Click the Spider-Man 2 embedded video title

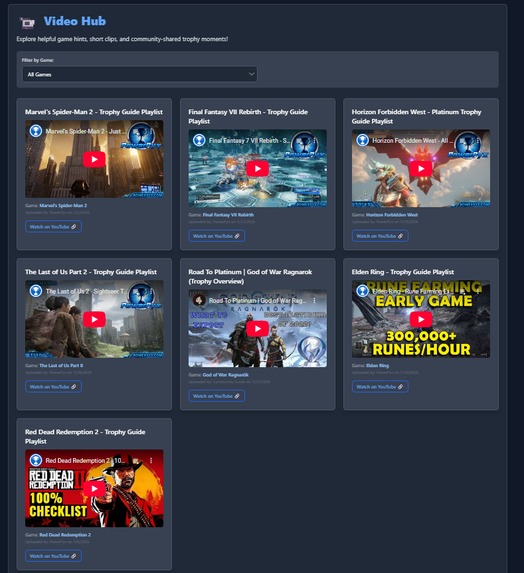[86, 131]
